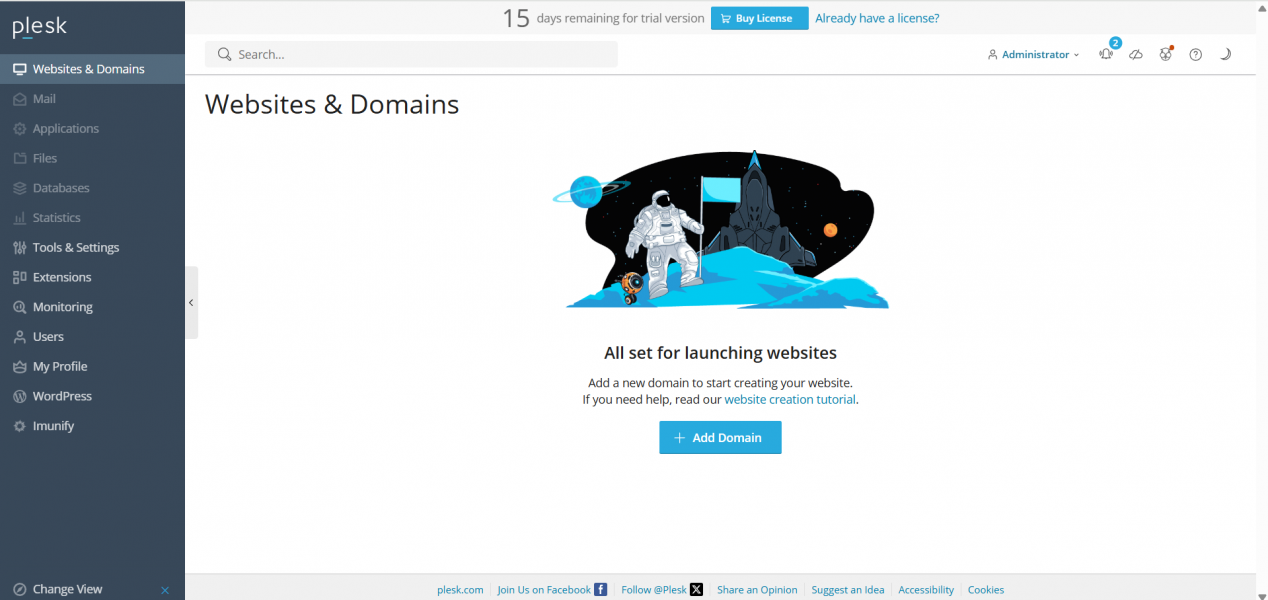Open Users in the sidebar
This screenshot has height=600, width=1268.
click(92, 337)
